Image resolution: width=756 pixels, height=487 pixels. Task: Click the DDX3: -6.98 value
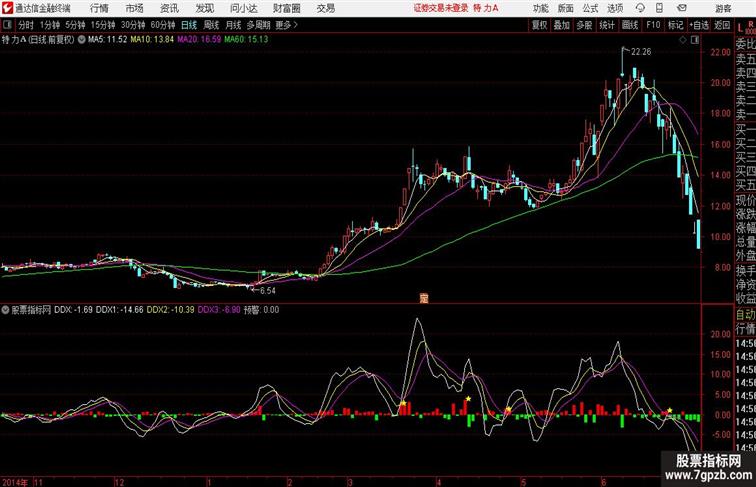pyautogui.click(x=219, y=310)
